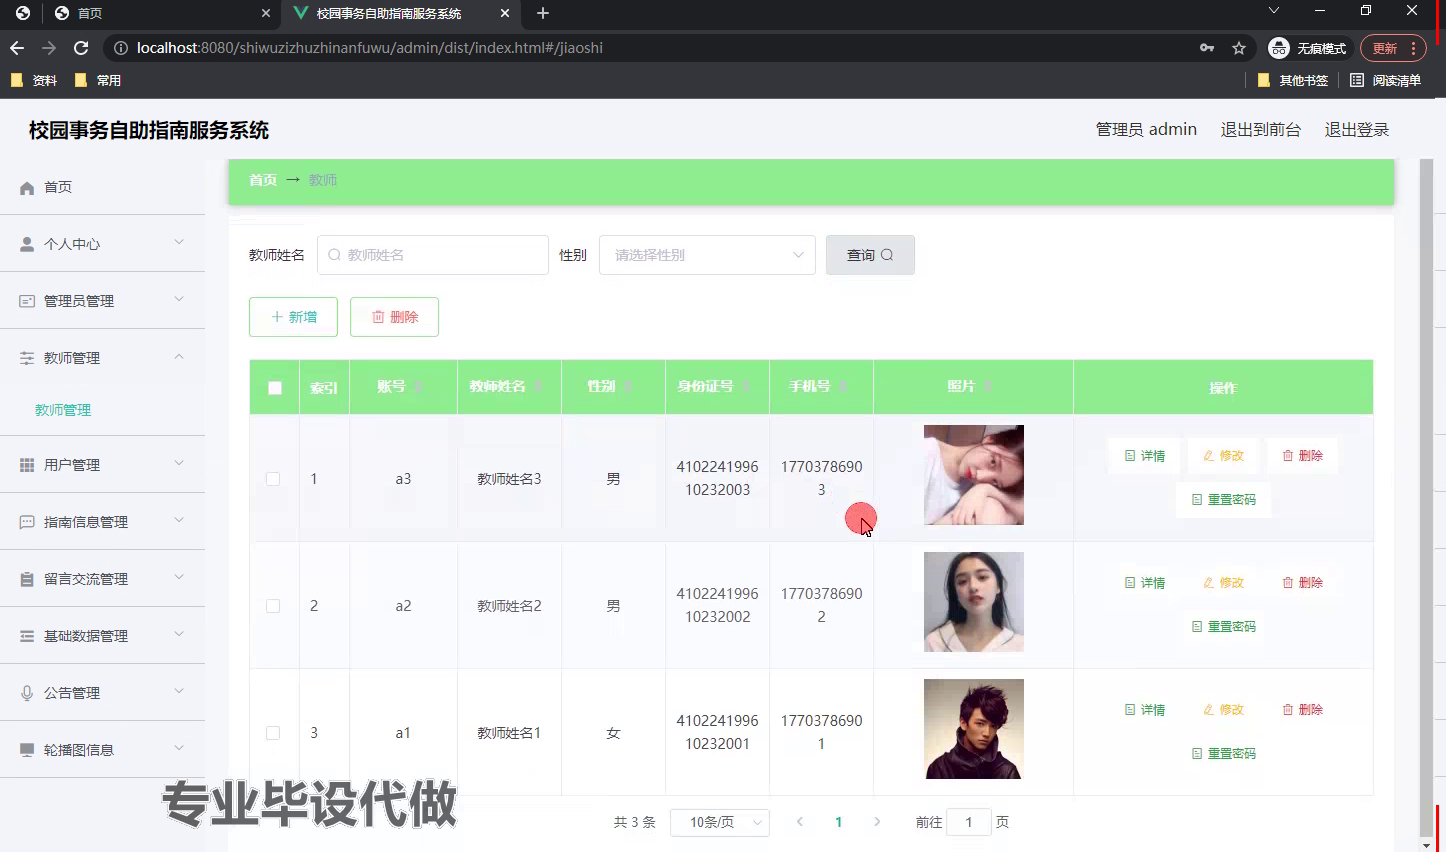Click 退出到前台 in the header

click(1261, 130)
